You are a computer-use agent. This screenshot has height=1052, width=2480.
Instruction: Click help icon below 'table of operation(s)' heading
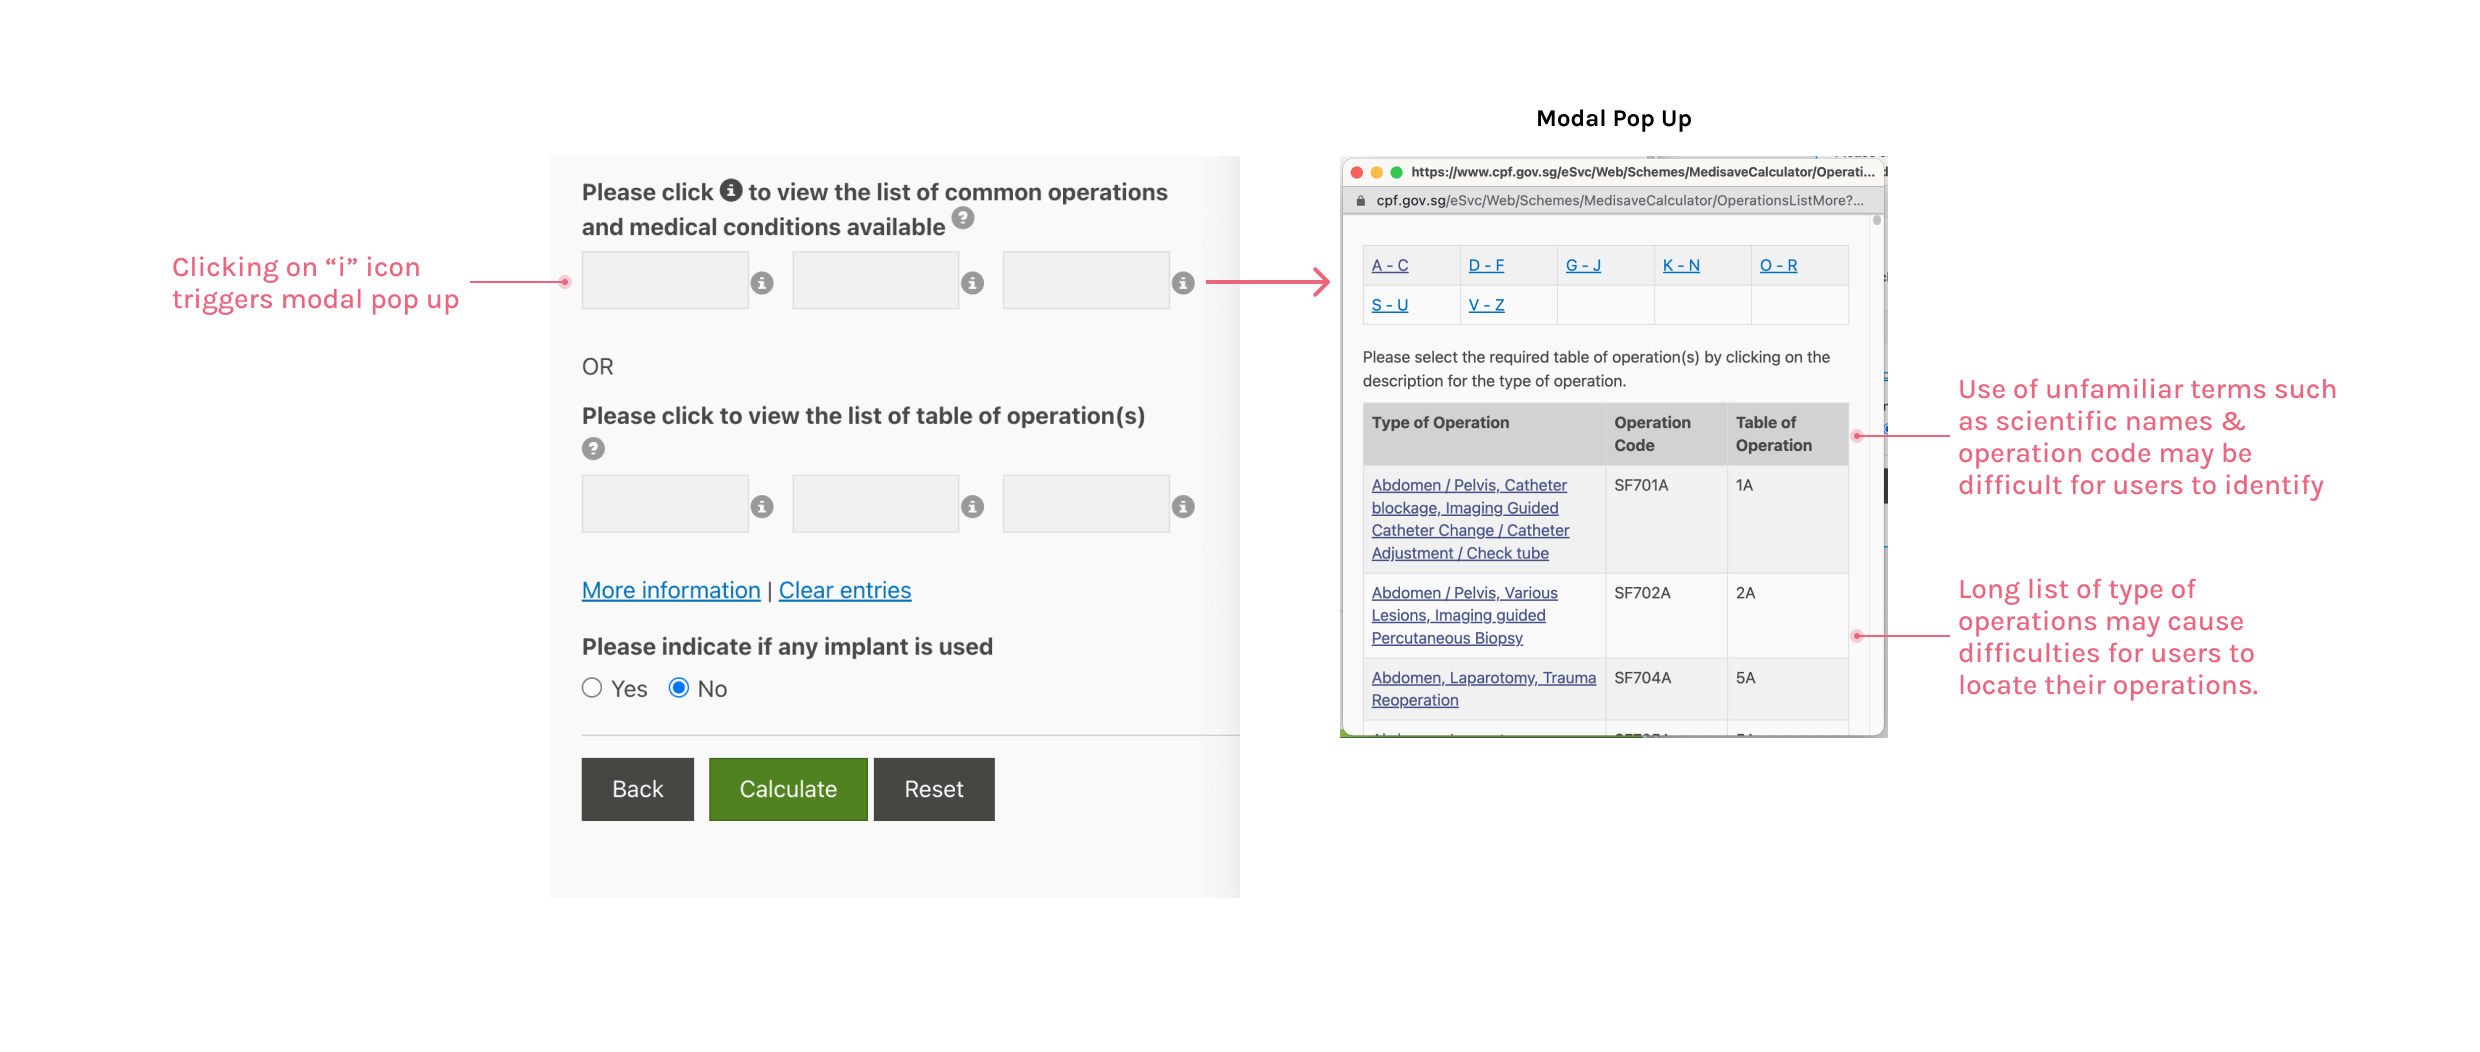[594, 449]
